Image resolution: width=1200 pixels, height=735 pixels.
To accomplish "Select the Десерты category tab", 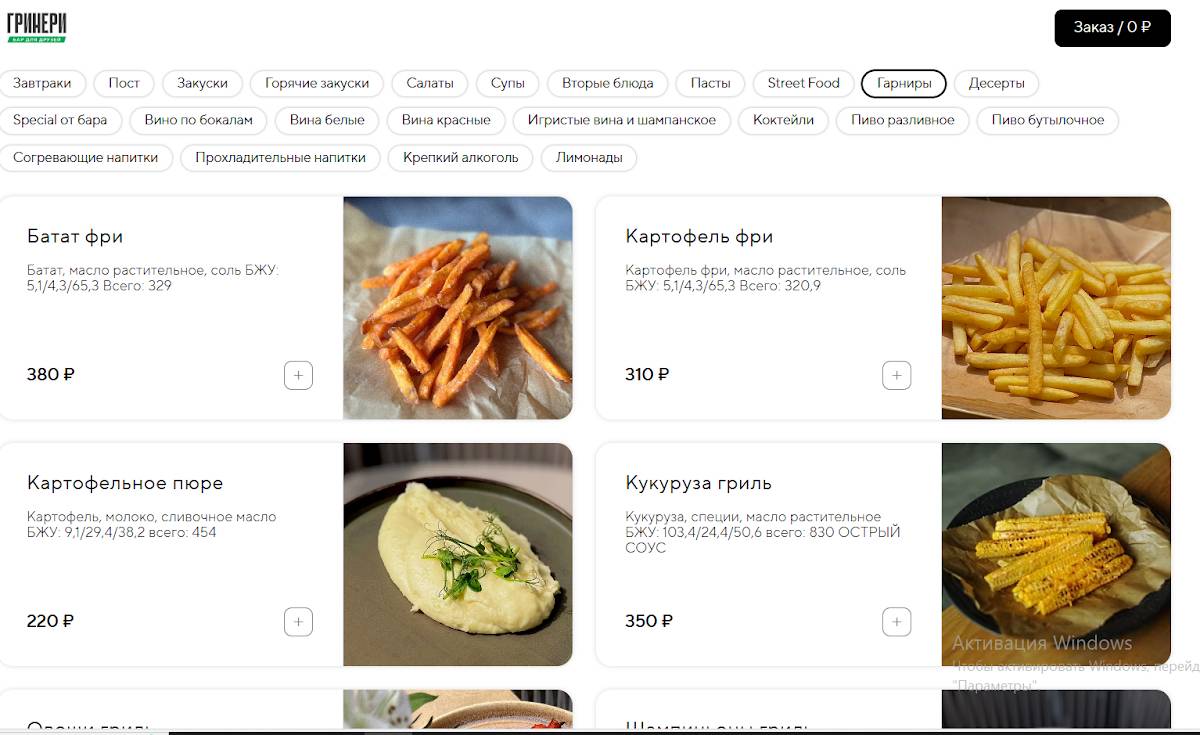I will [996, 83].
